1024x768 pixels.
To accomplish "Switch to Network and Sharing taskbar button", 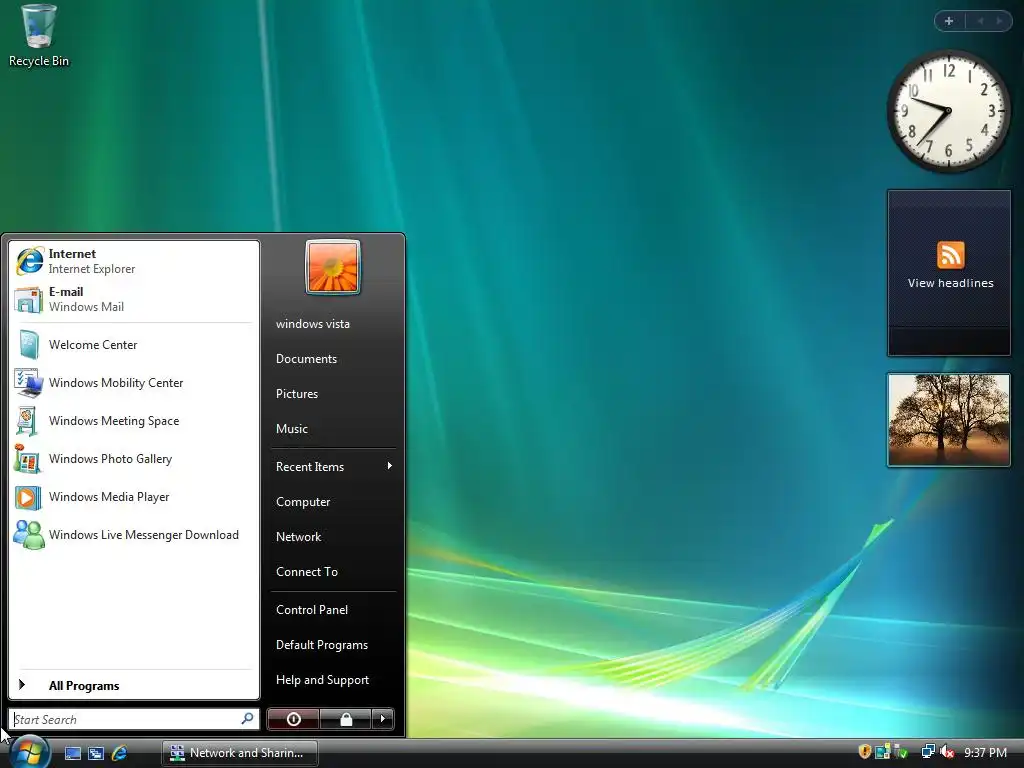I will (240, 753).
